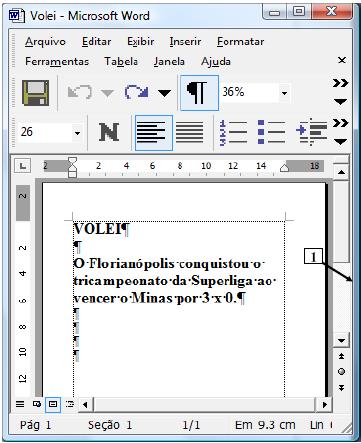Viewport: 361px width, 443px height.
Task: Click the word Florianópolis in document
Action: click(x=132, y=264)
